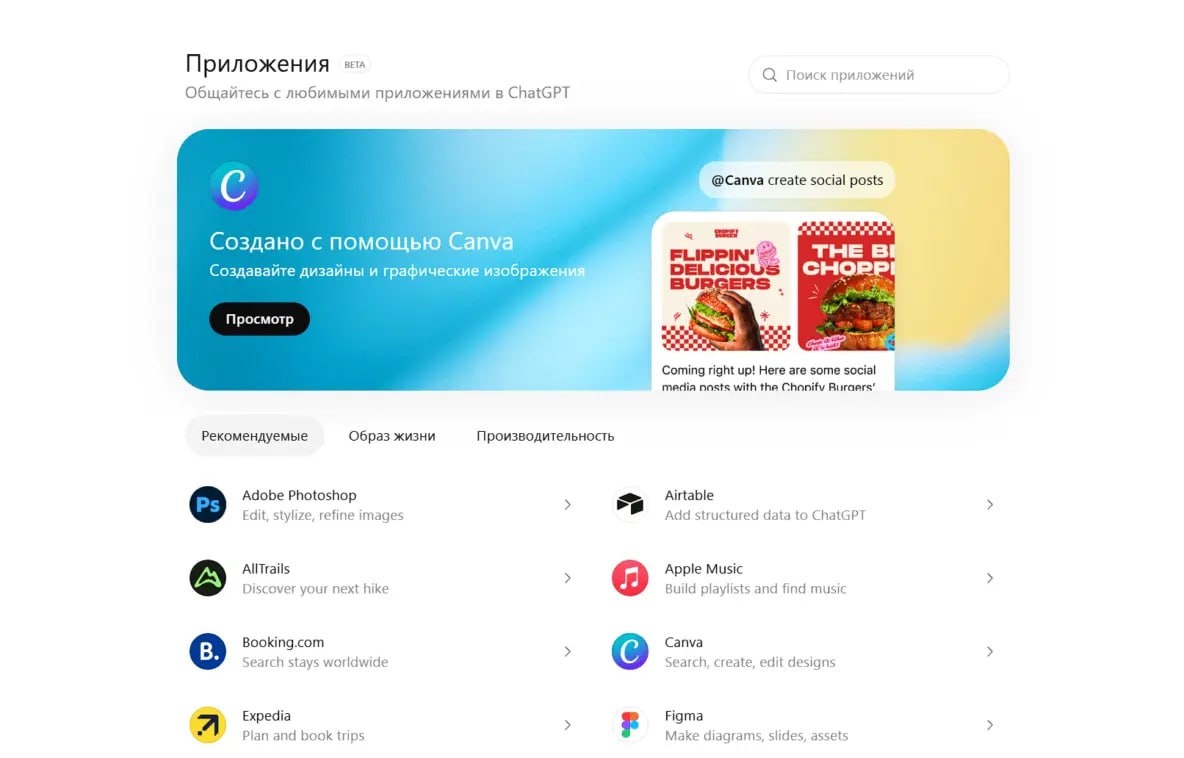Image resolution: width=1184 pixels, height=758 pixels.
Task: Open the burger social posts preview image
Action: [x=778, y=286]
